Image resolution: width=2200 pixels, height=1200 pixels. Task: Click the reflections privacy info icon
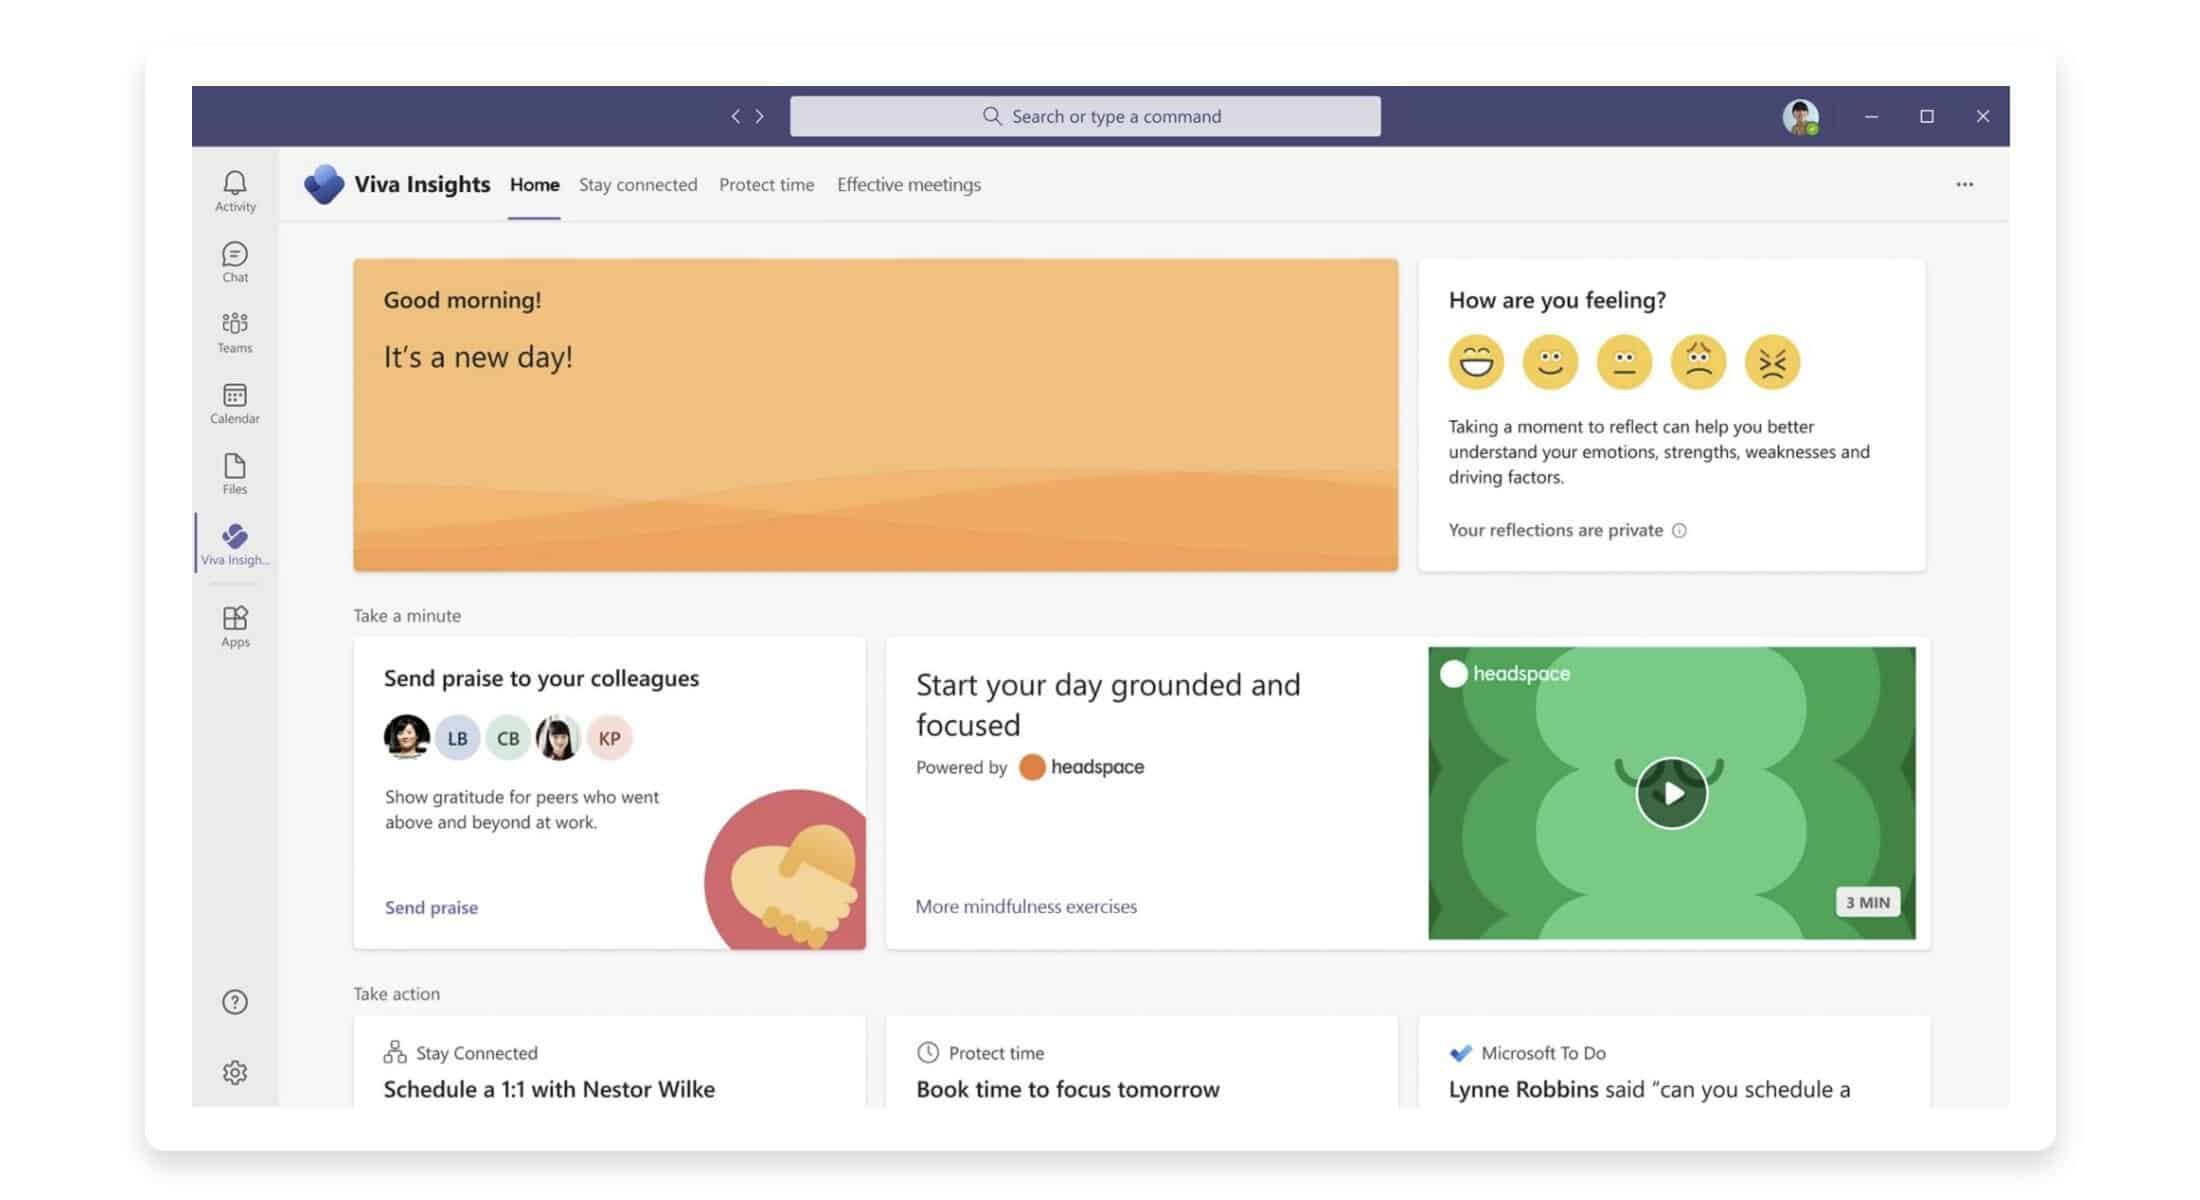tap(1679, 531)
